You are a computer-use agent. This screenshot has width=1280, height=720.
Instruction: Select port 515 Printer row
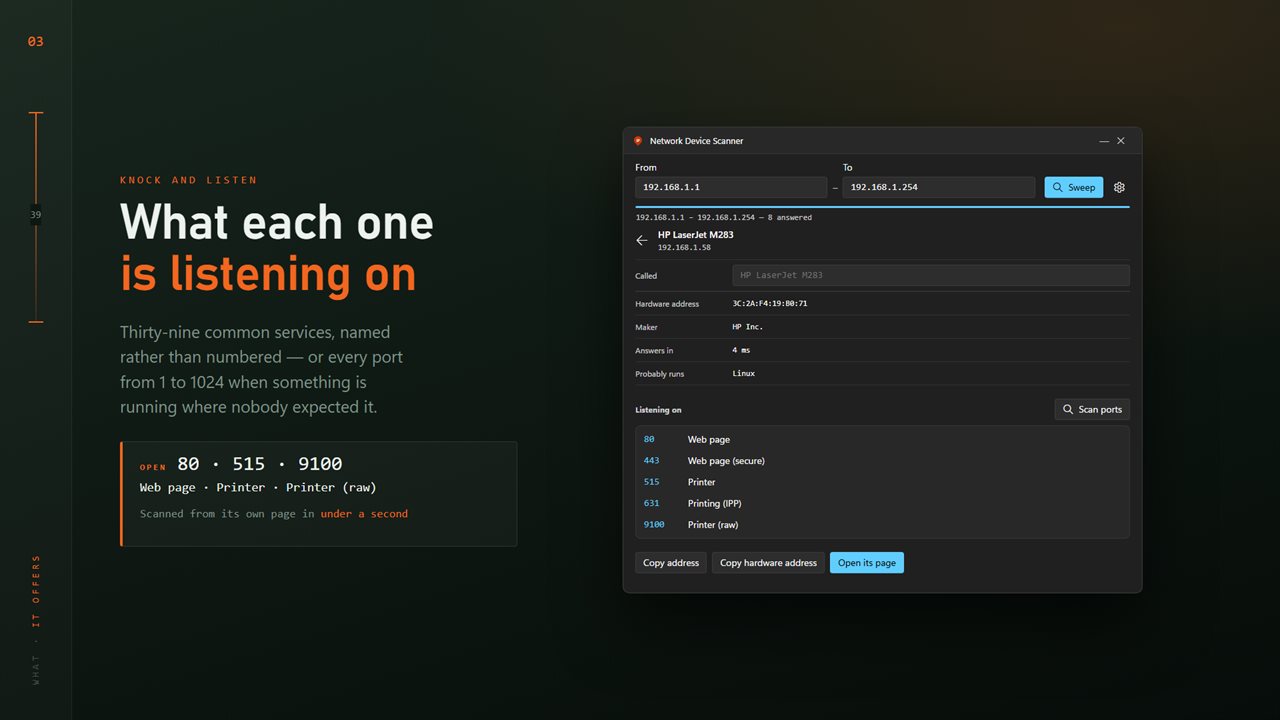click(882, 482)
